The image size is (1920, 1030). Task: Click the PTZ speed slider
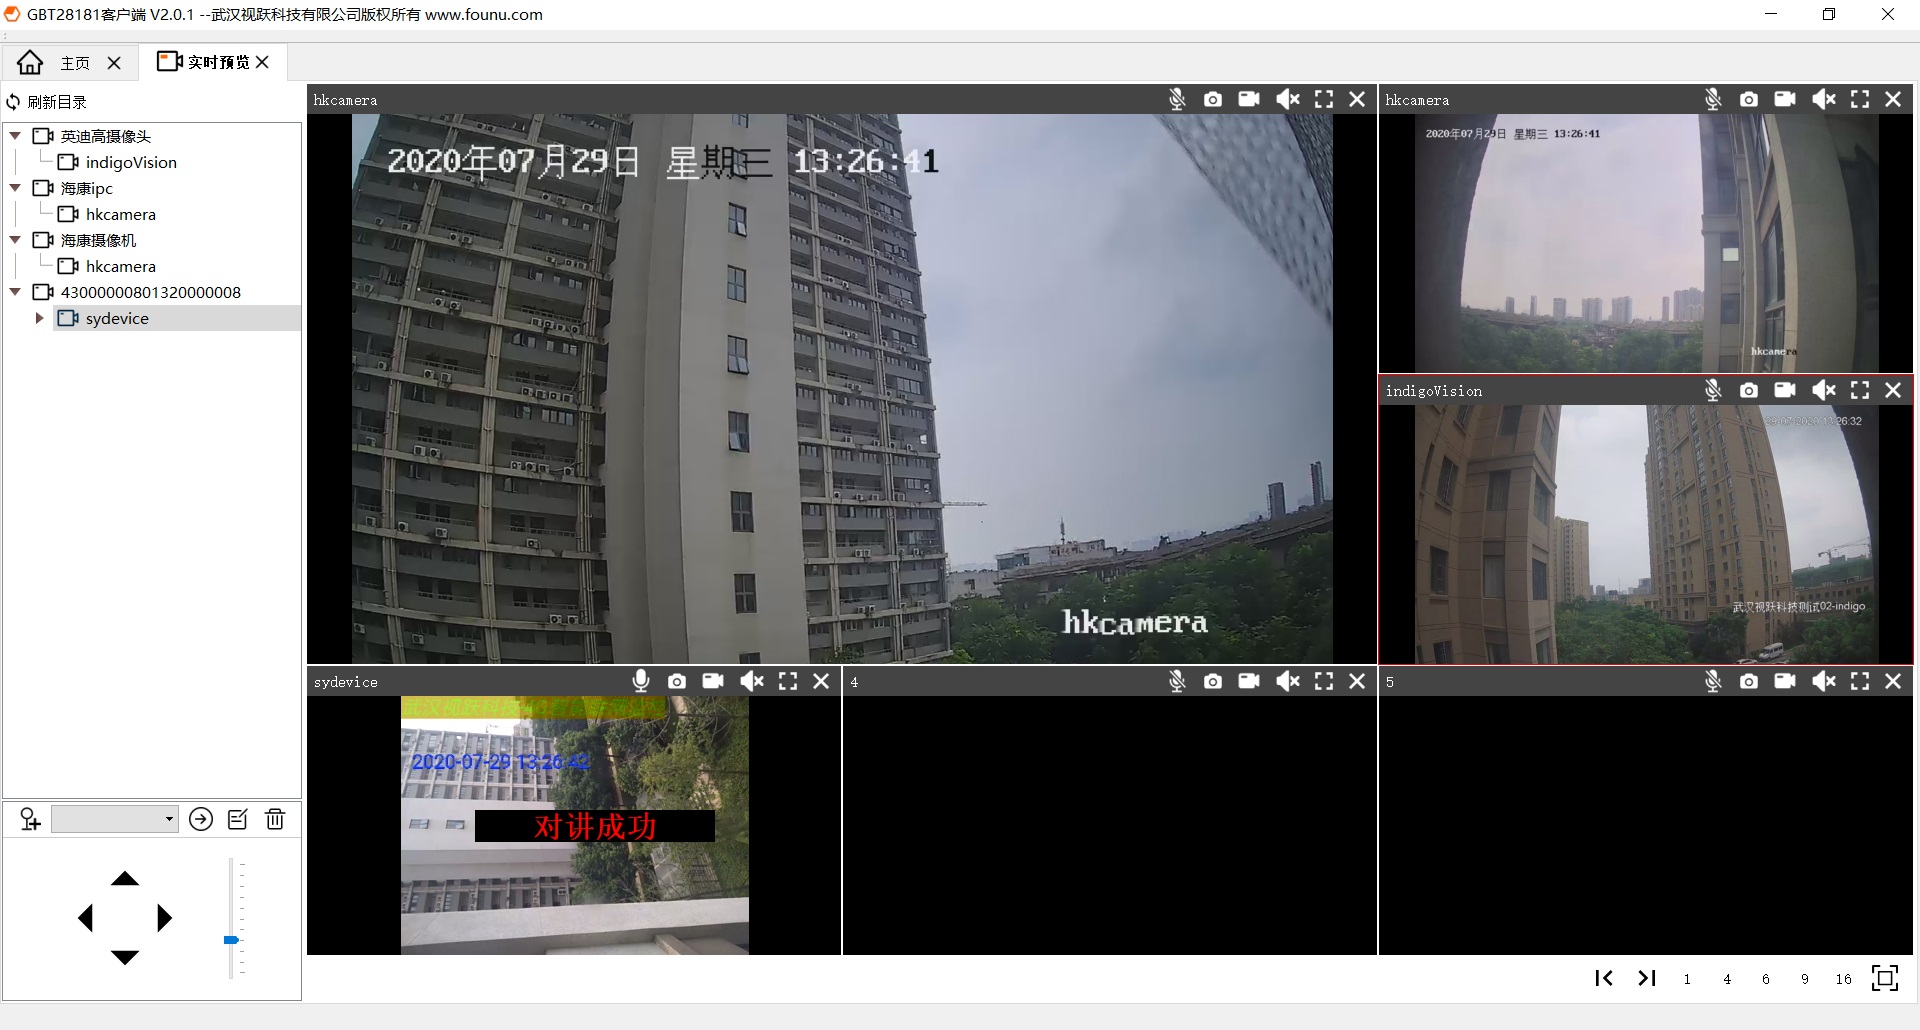click(x=231, y=940)
